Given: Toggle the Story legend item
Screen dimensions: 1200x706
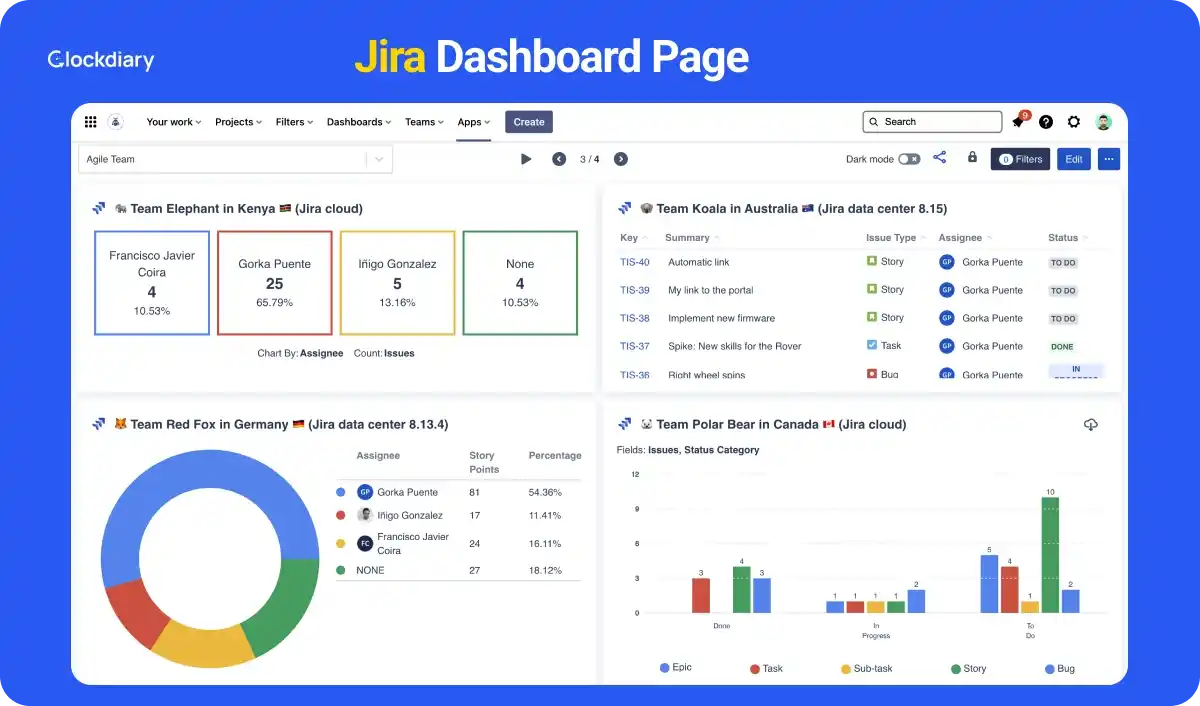Looking at the screenshot, I should (x=968, y=668).
